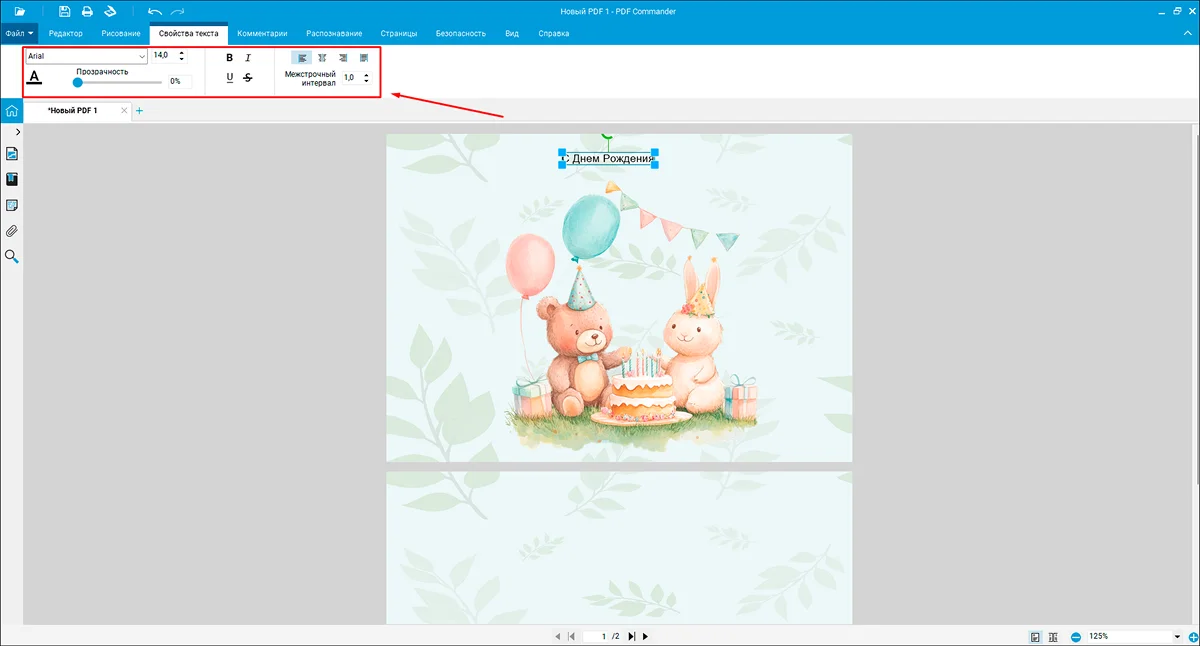
Task: Add a new document tab with plus
Action: tap(139, 111)
